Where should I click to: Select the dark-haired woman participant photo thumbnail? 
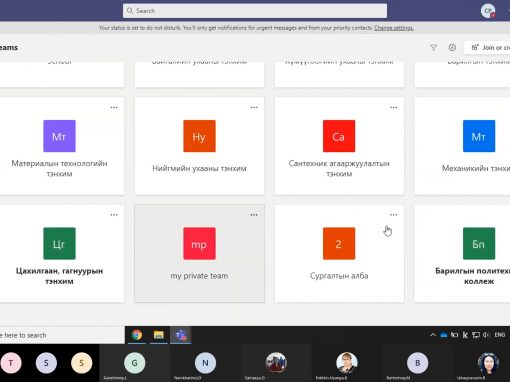(x=488, y=363)
